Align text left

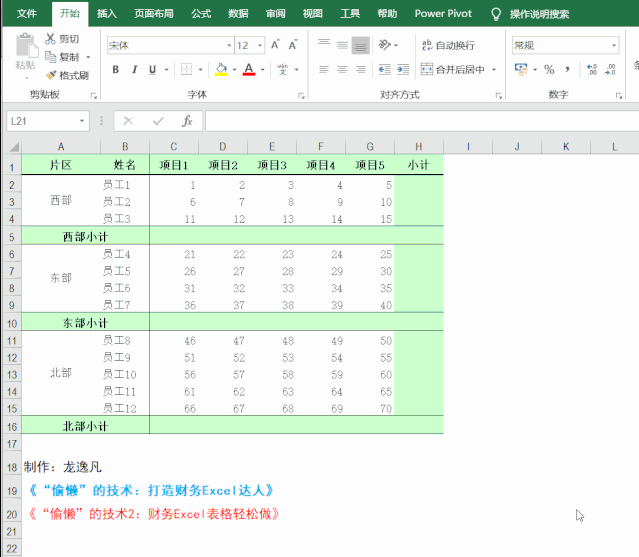[x=324, y=70]
